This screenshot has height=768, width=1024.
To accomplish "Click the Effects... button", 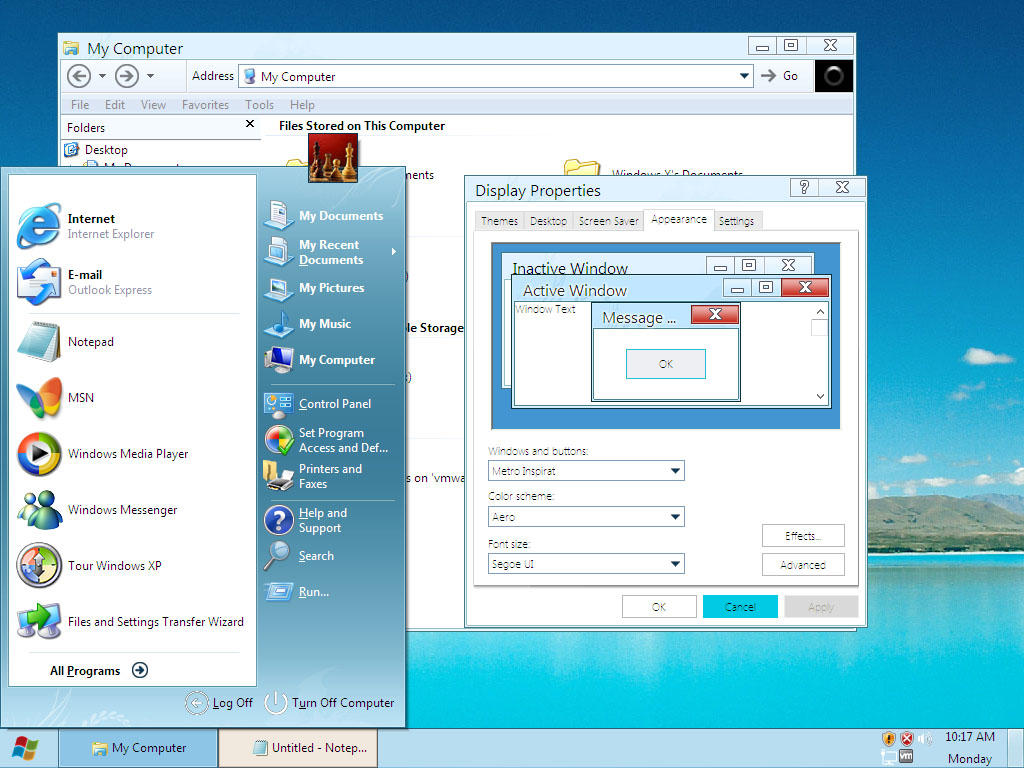I will (x=803, y=536).
